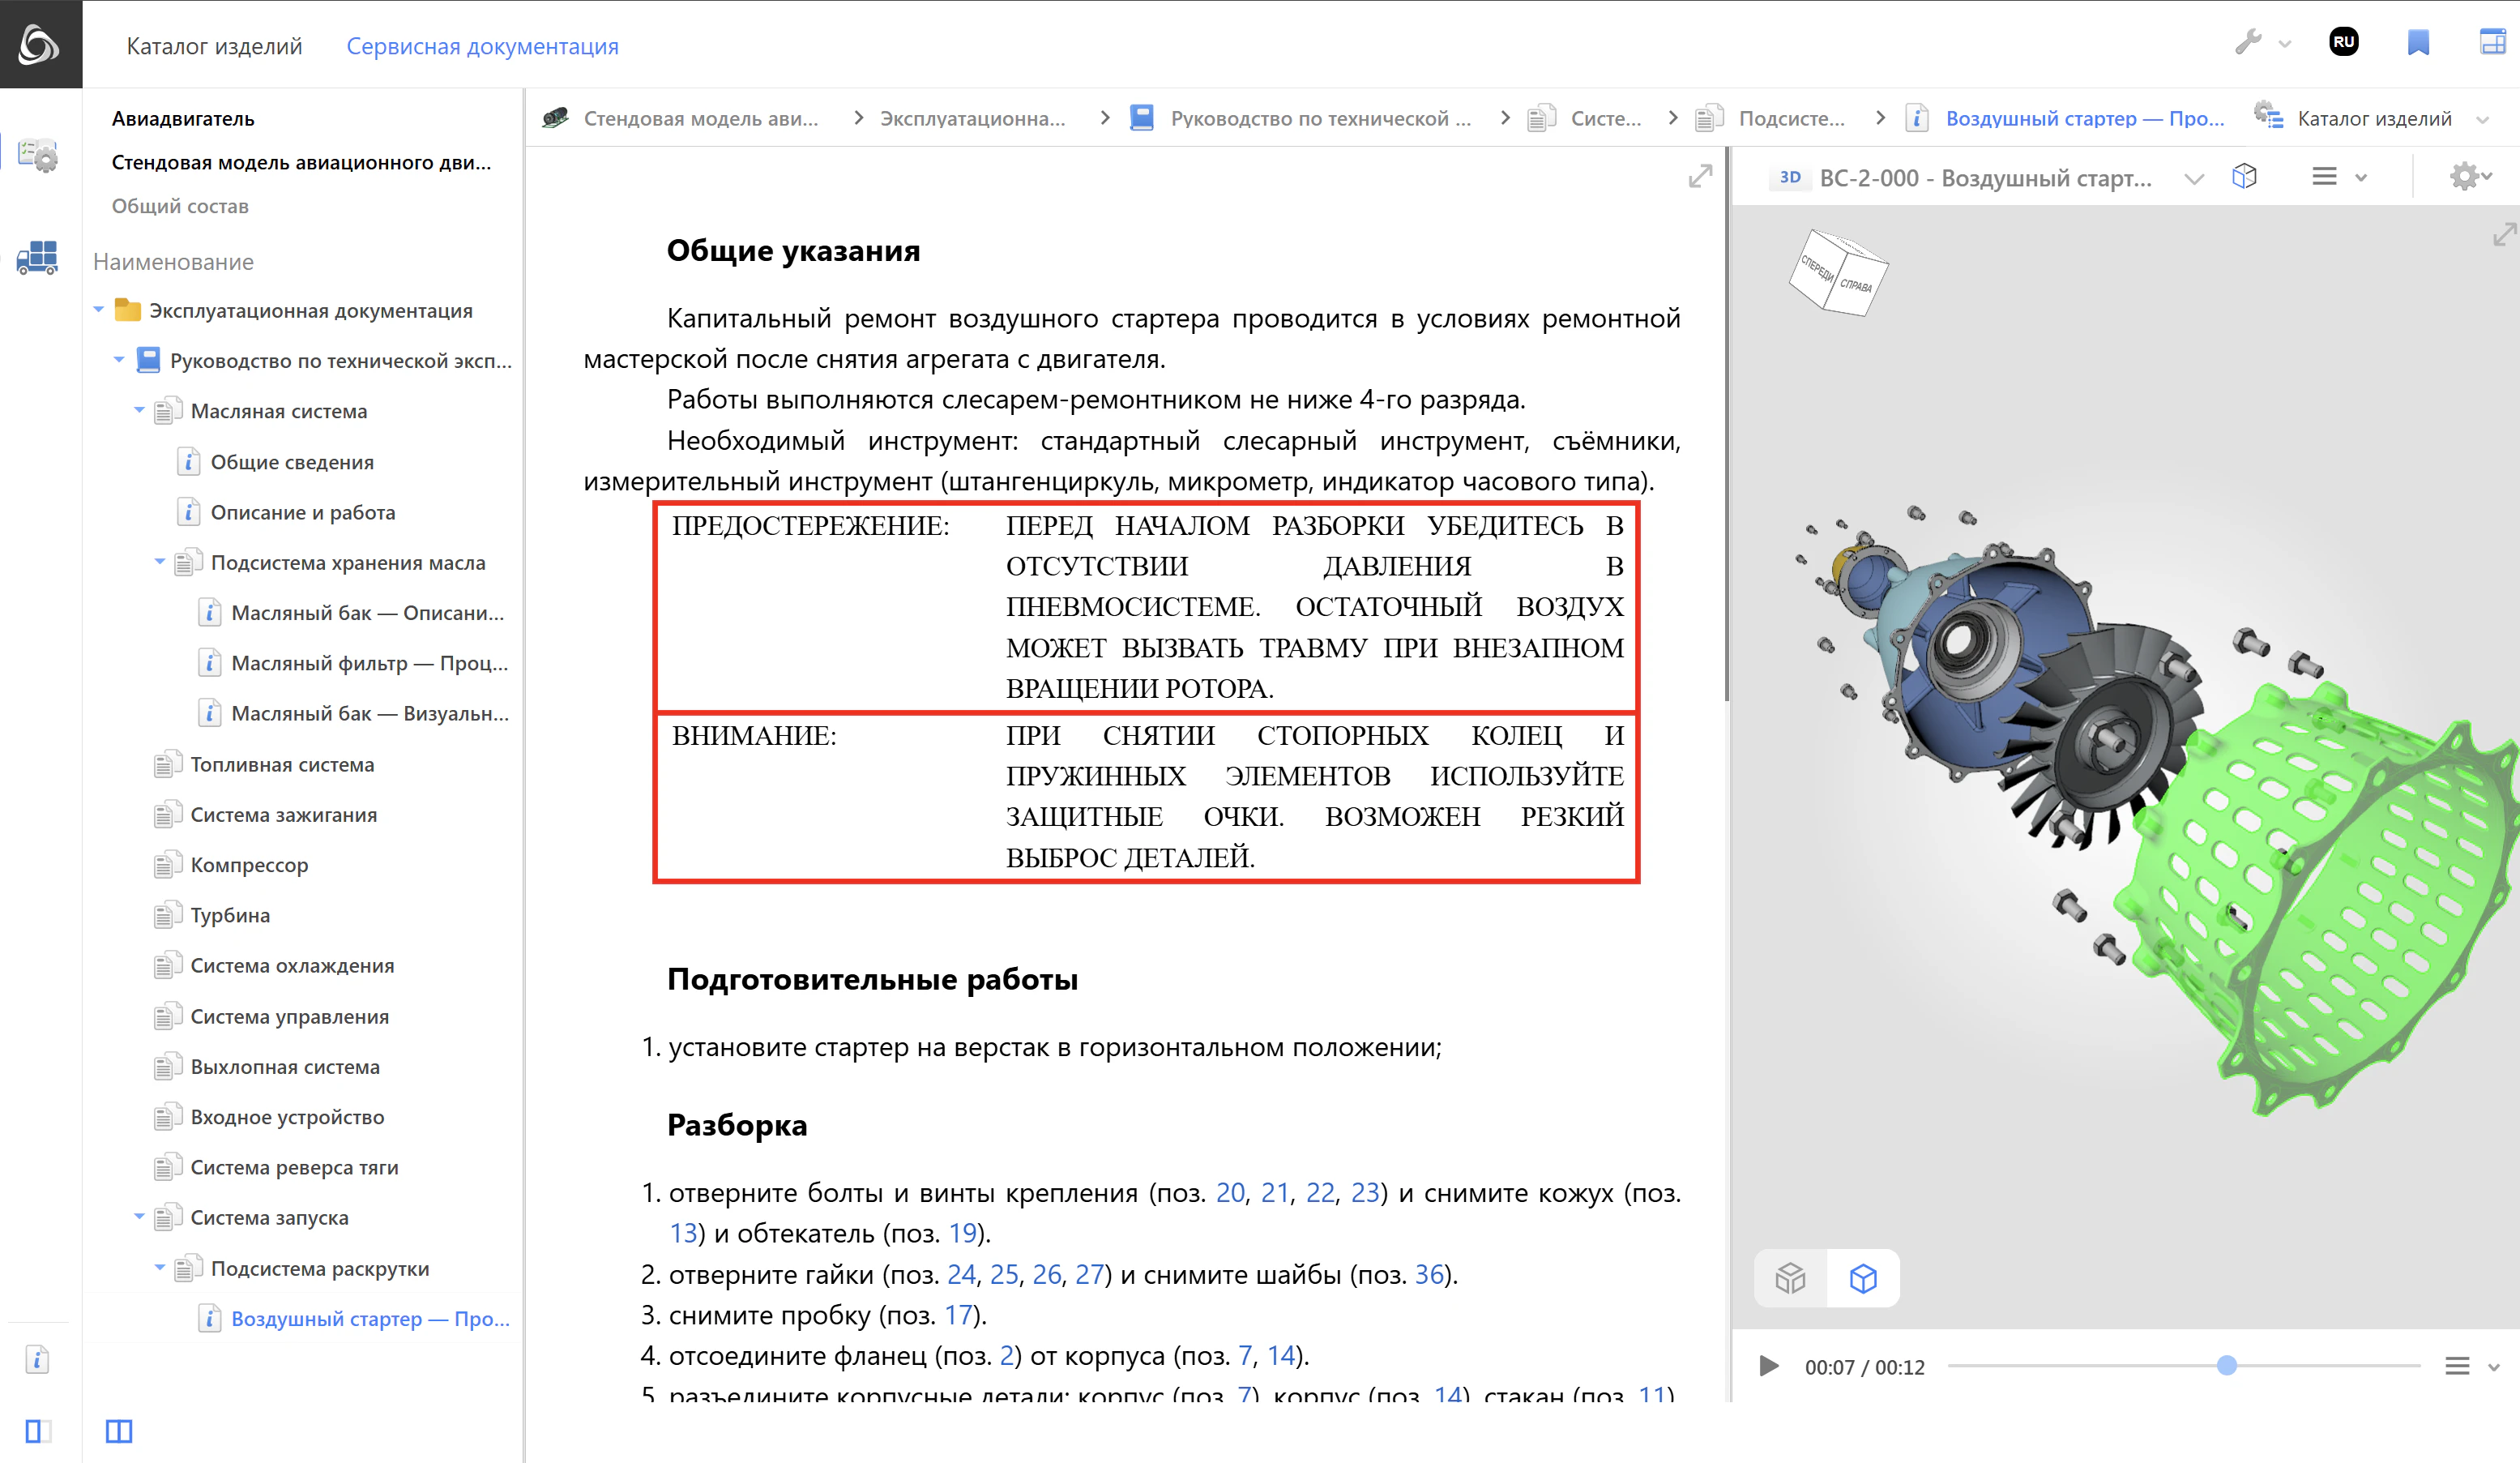Expand the document pane to fullscreen
The image size is (2520, 1463).
1700,177
